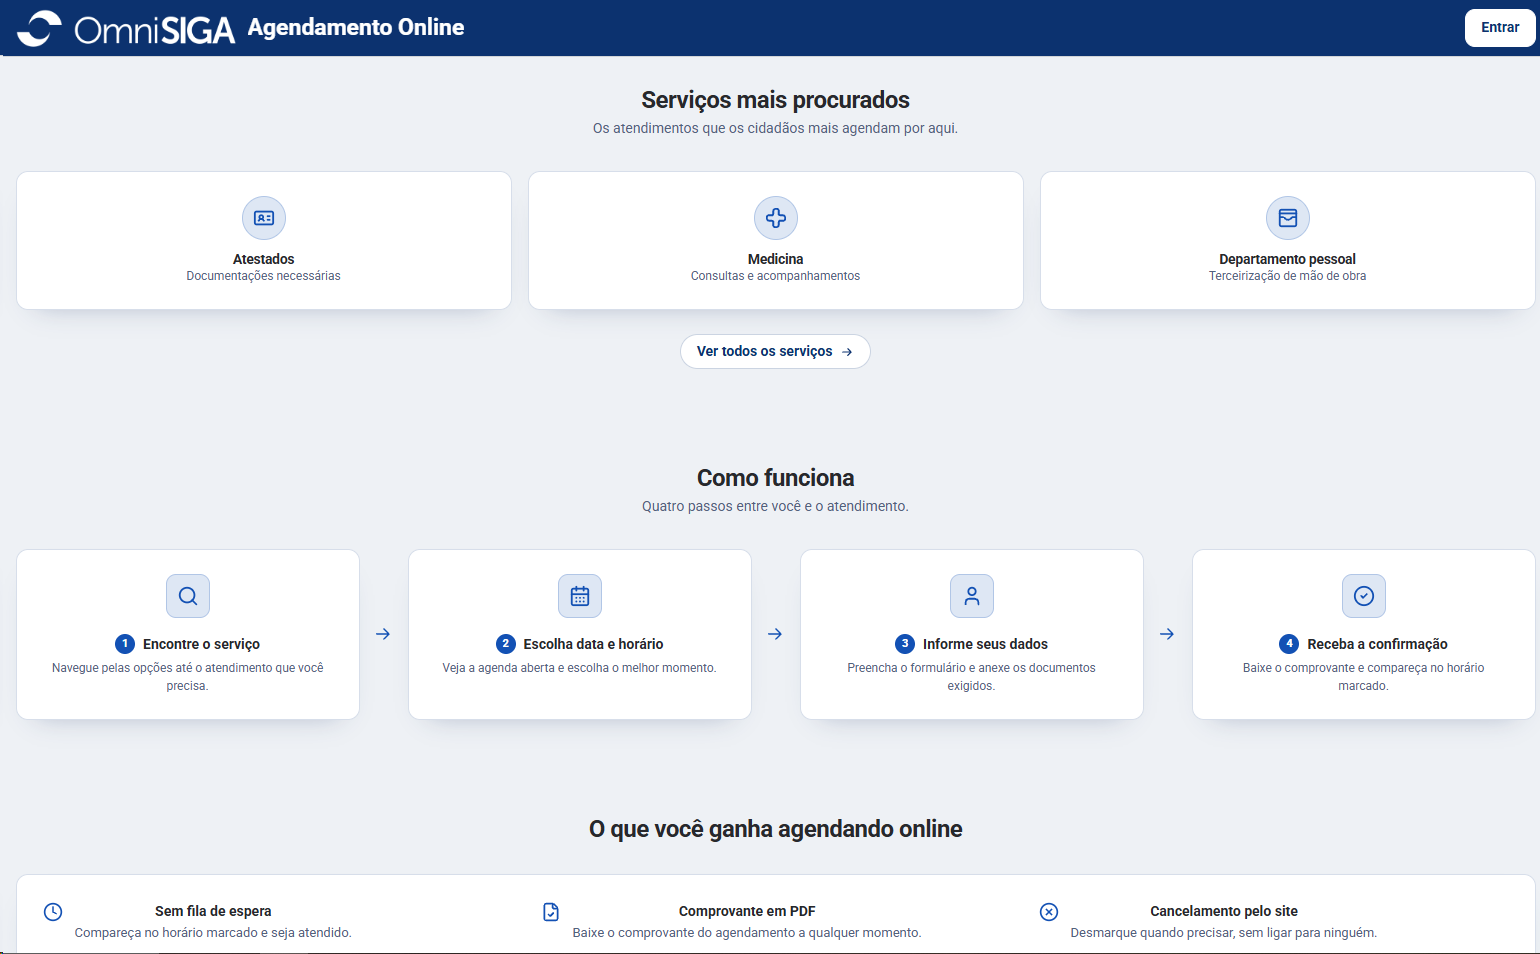The width and height of the screenshot is (1540, 954).
Task: Click the Entrar button
Action: 1500,28
